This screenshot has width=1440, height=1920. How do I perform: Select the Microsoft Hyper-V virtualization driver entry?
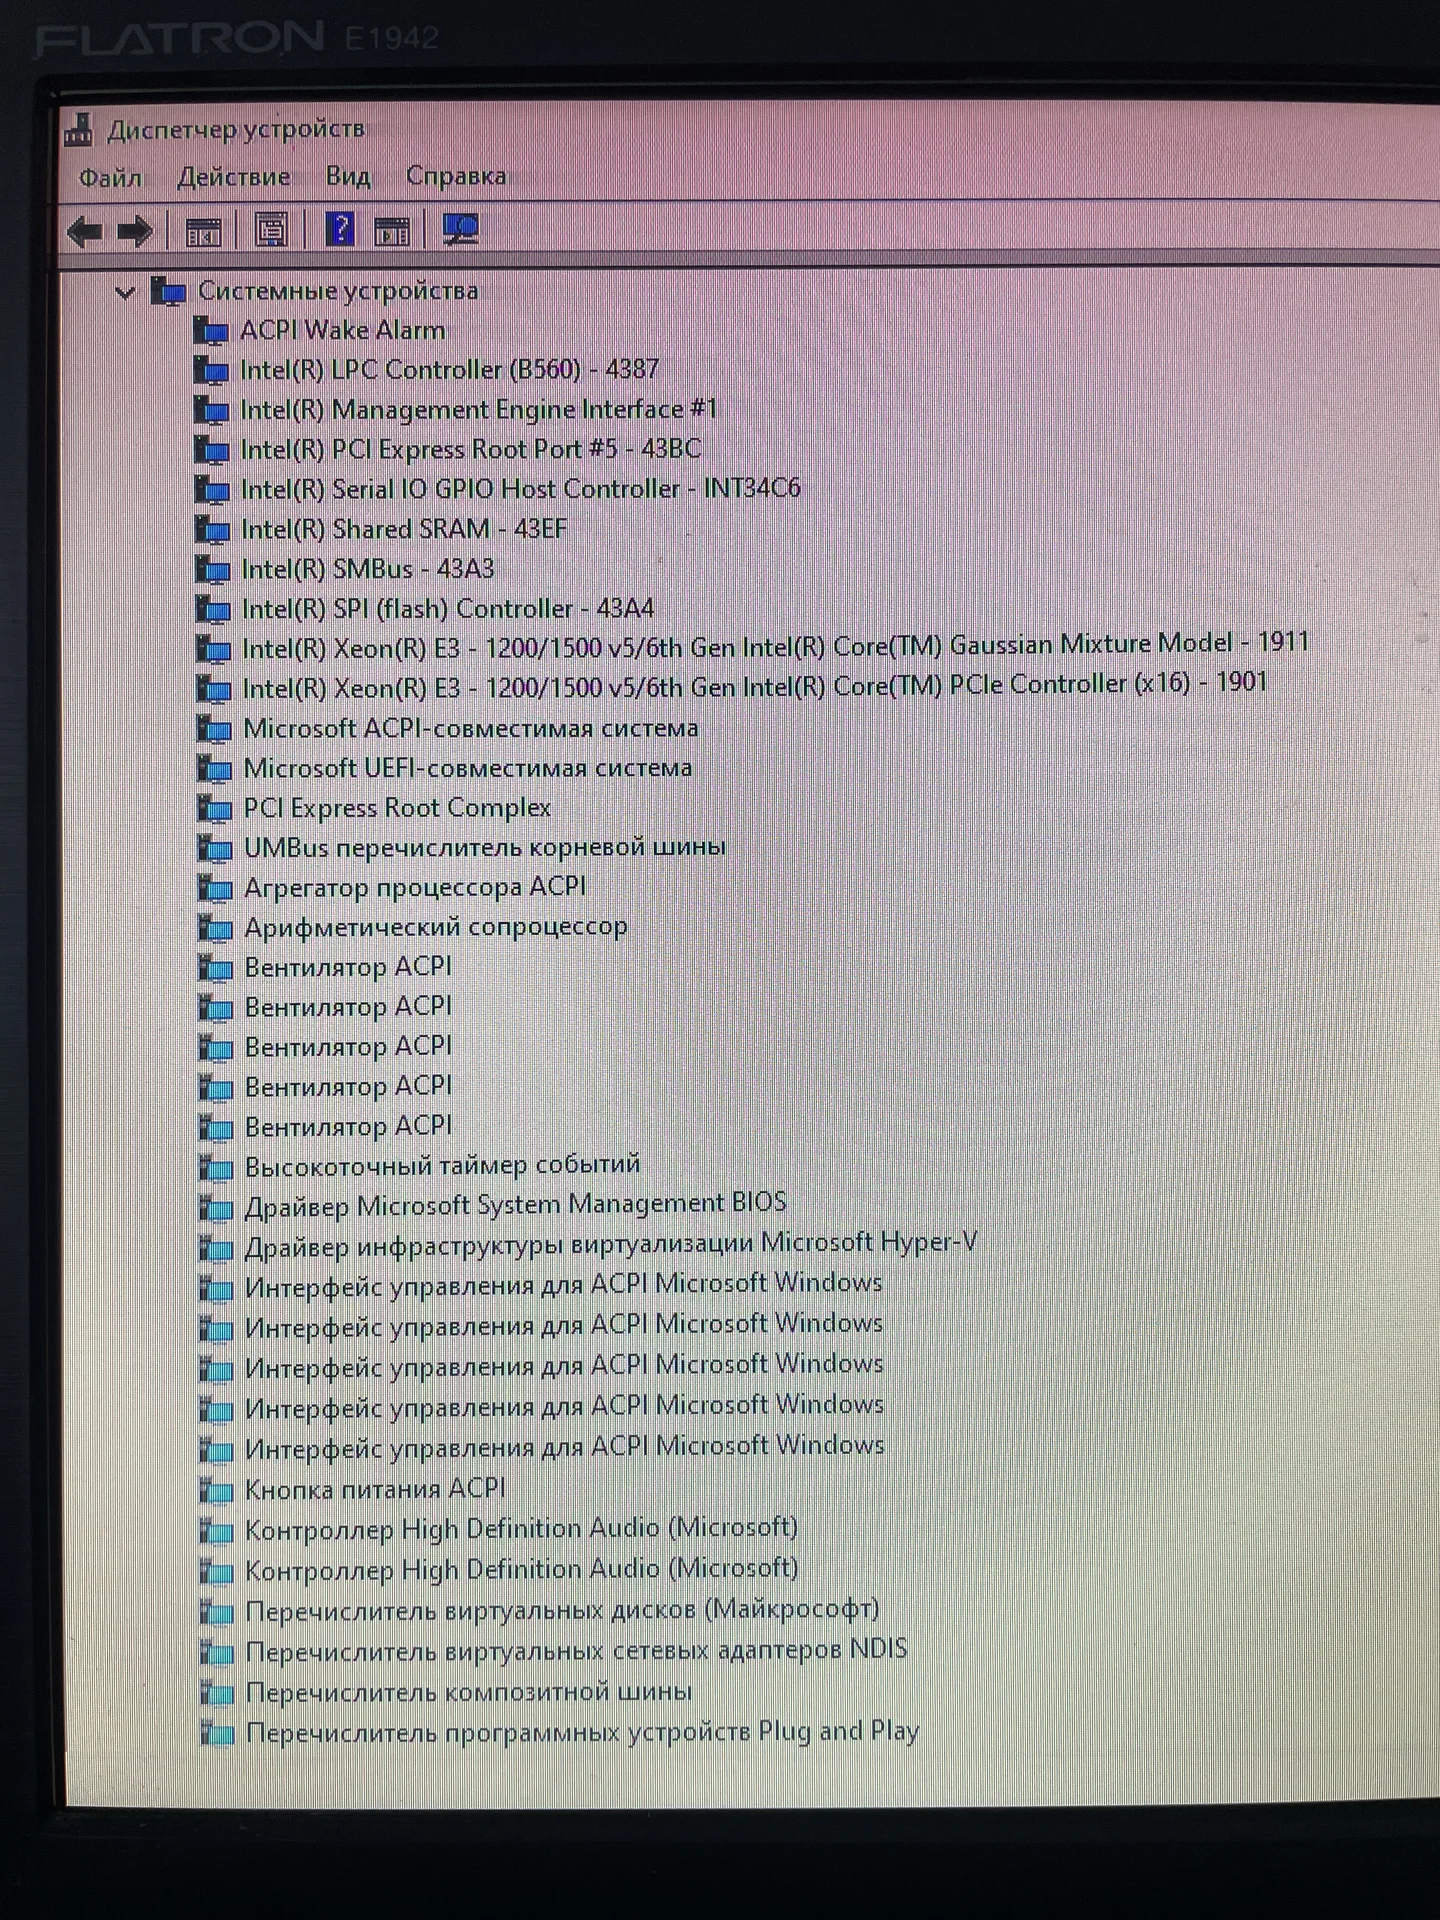pos(611,1245)
